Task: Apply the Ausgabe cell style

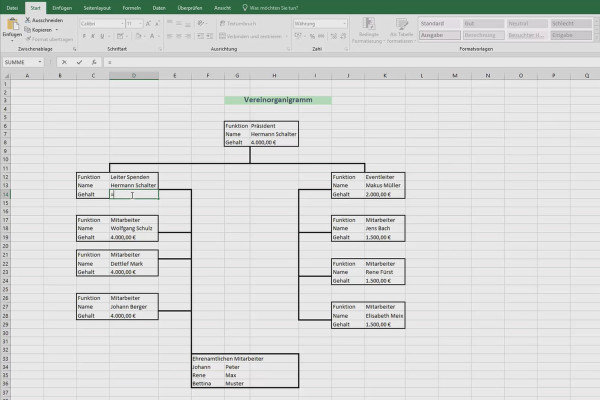Action: [440, 35]
